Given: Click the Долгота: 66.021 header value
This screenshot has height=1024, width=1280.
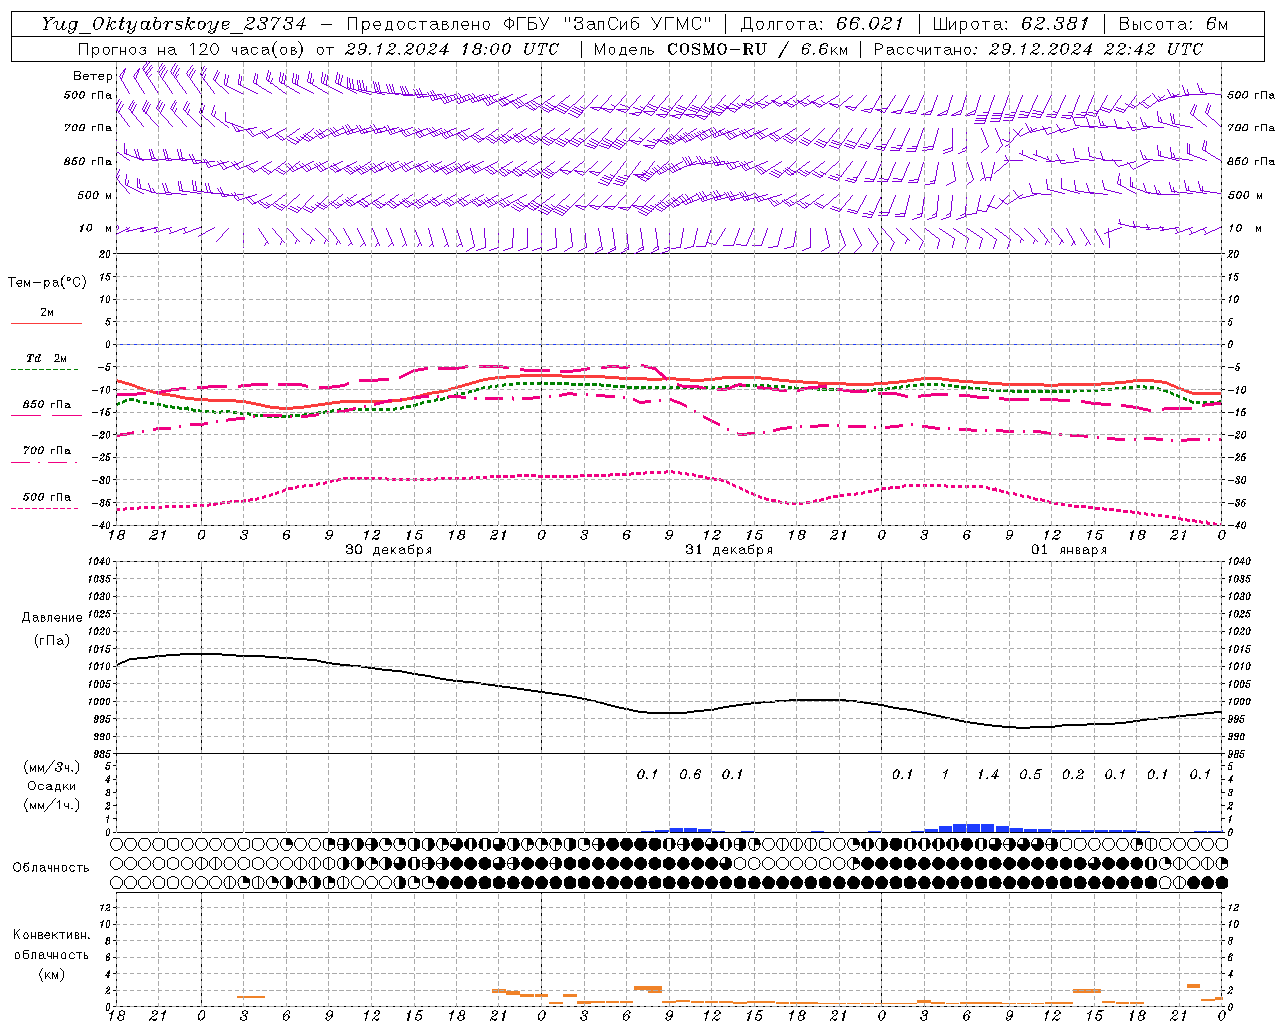Looking at the screenshot, I should 822,24.
